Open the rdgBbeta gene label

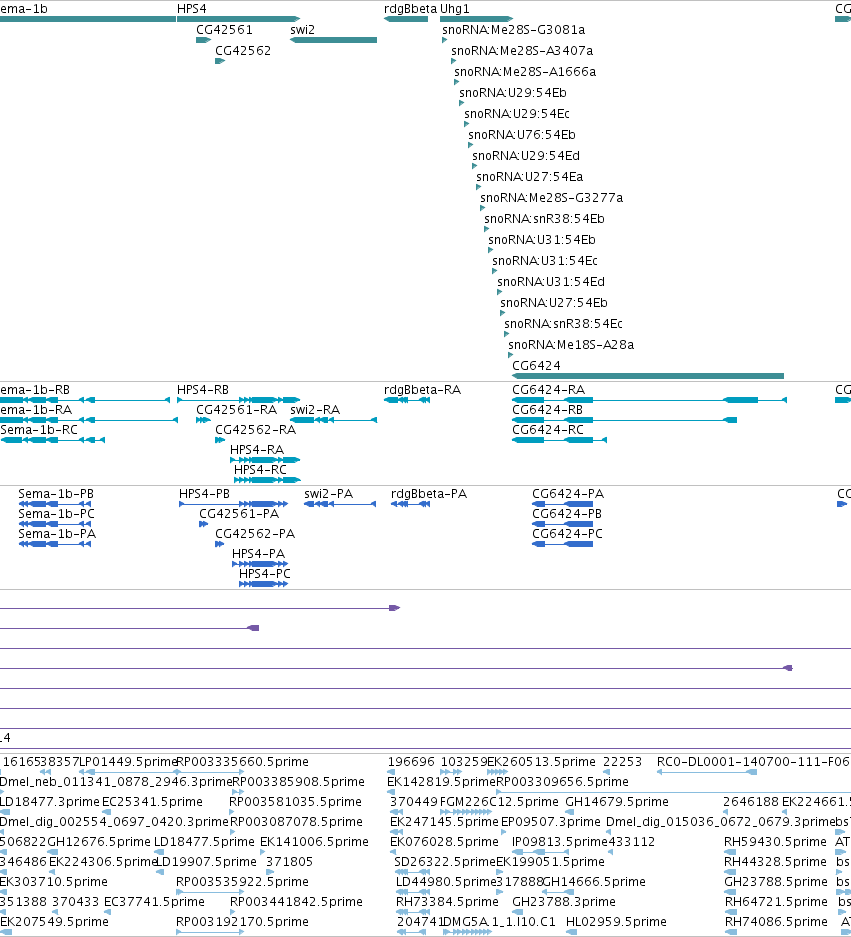[410, 9]
